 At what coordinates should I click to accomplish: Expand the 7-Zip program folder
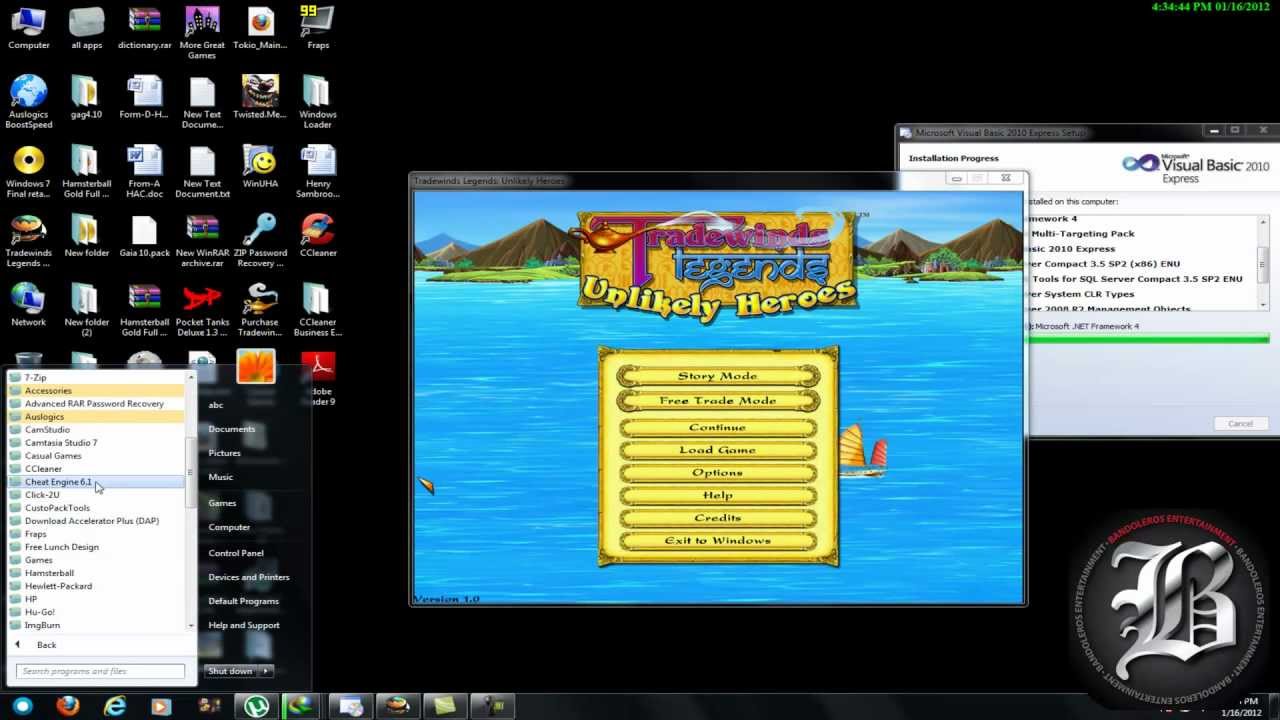pos(97,378)
